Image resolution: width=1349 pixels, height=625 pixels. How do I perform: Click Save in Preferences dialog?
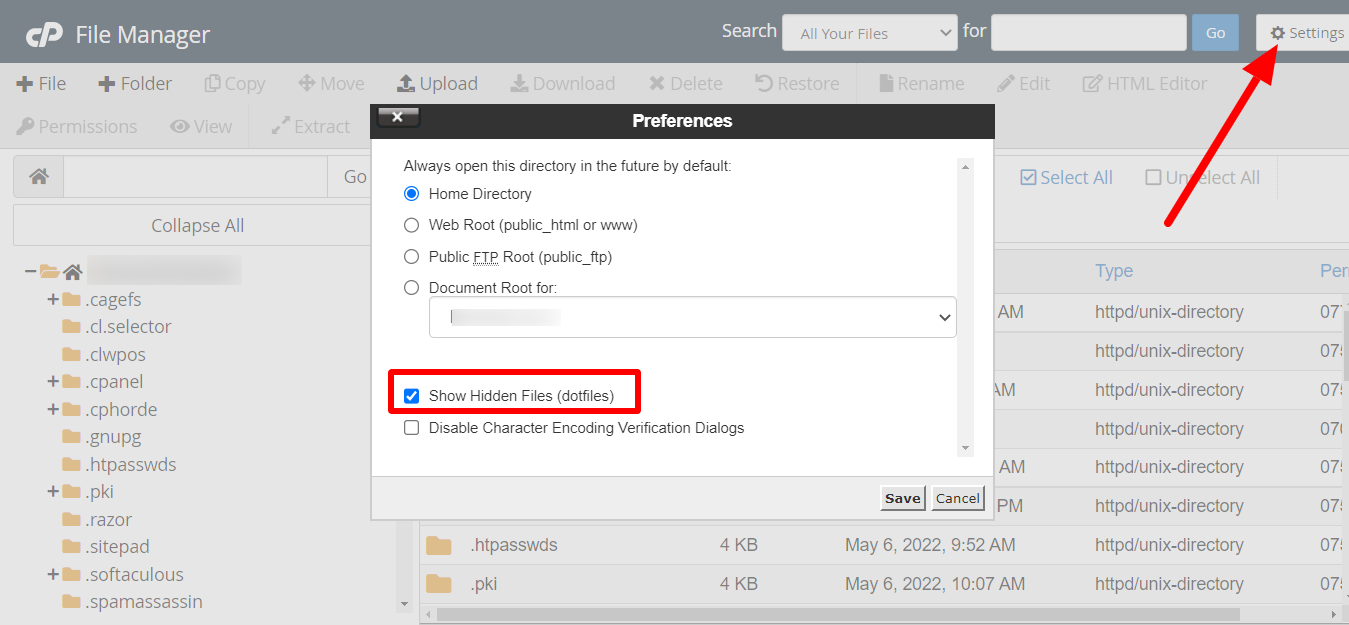point(903,498)
